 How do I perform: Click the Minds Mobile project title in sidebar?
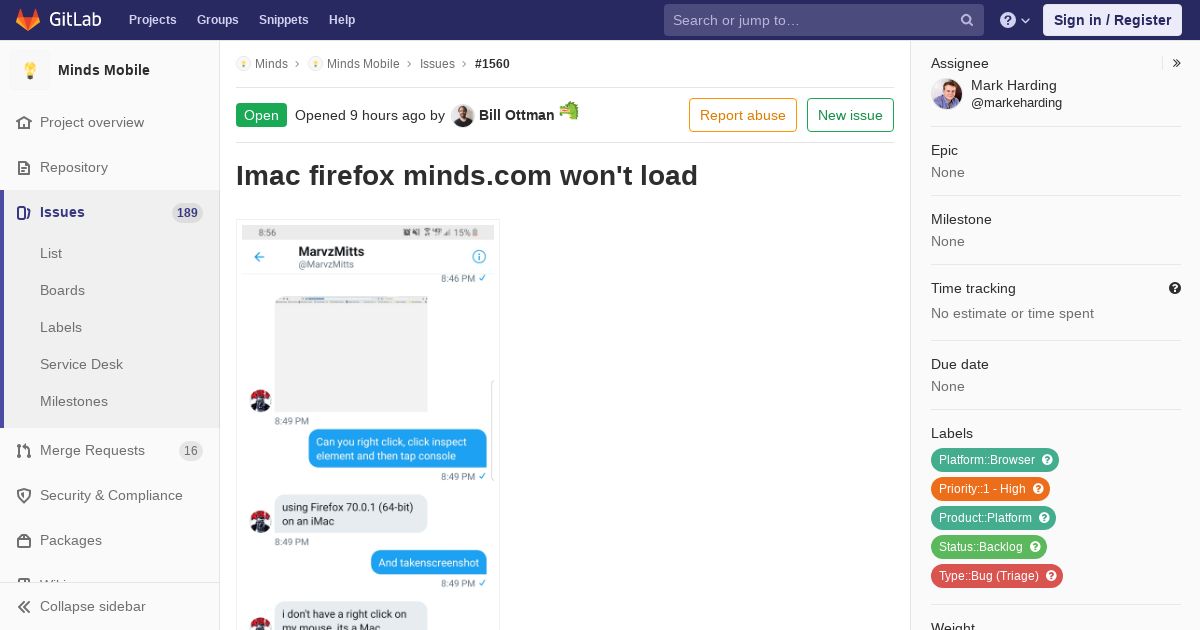pos(104,70)
